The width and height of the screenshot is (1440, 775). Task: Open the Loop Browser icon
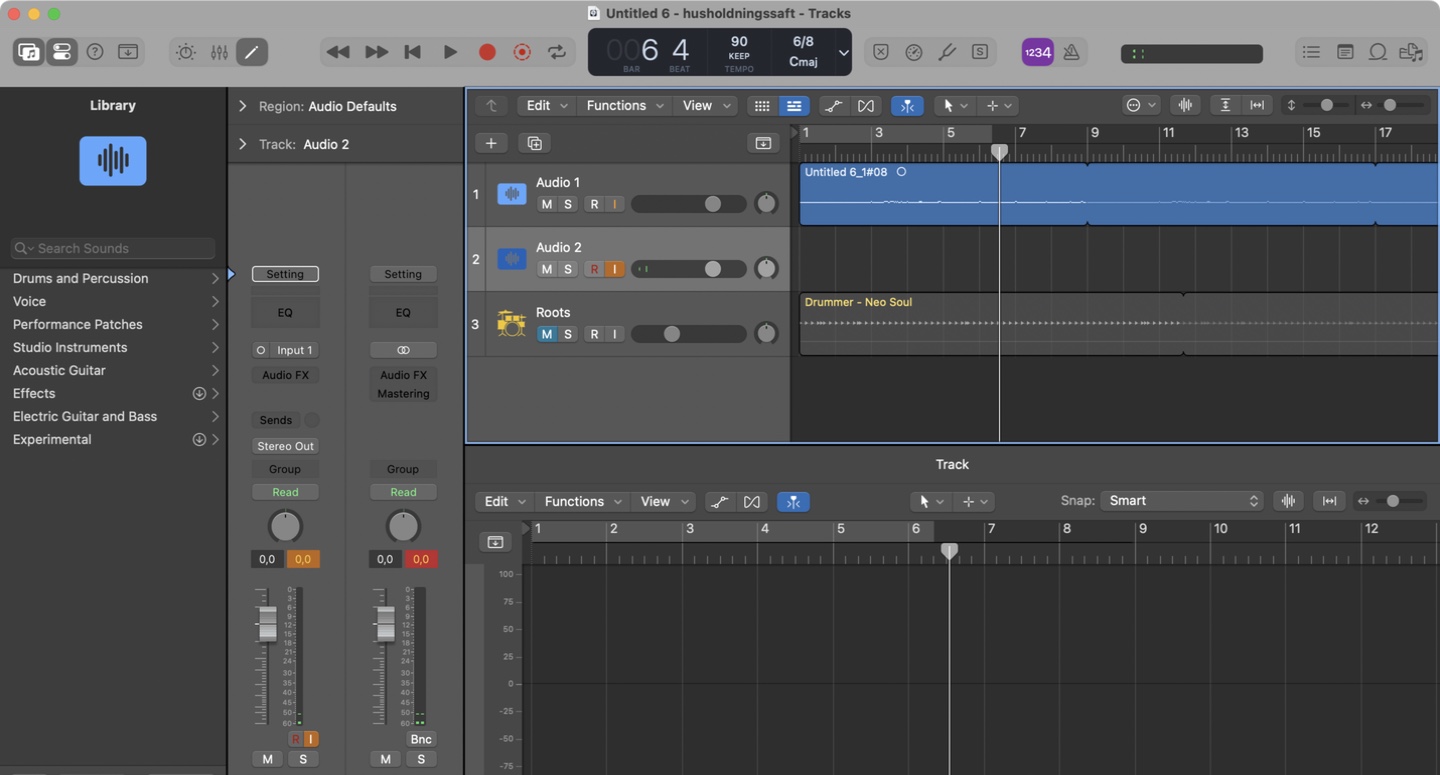pyautogui.click(x=1378, y=52)
